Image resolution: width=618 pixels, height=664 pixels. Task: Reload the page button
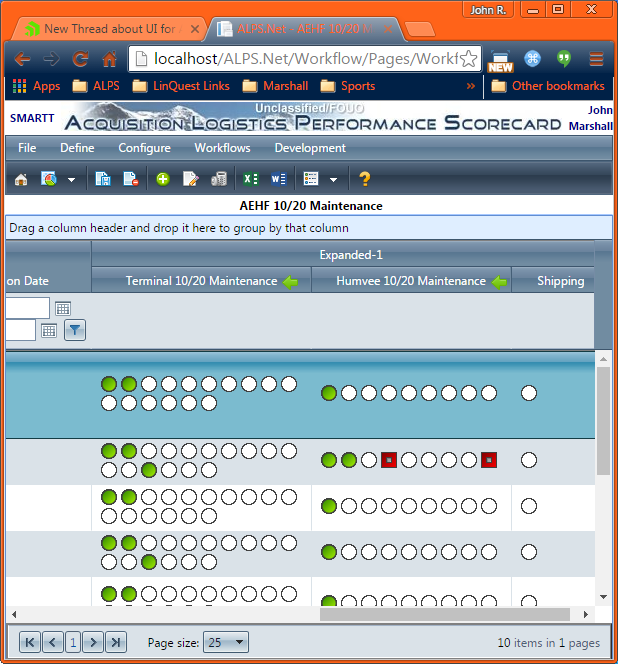click(x=80, y=58)
